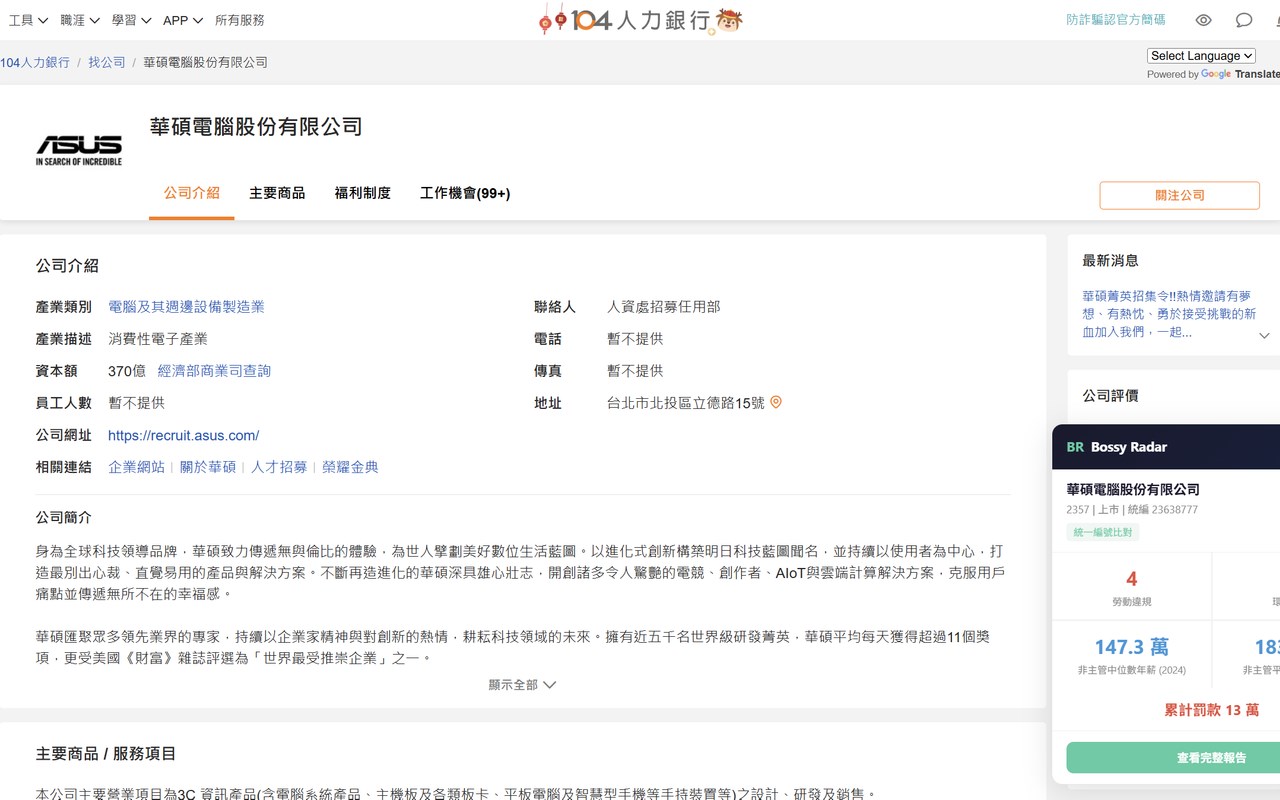Open 電腦及其週邊設備製造業 industry link
The width and height of the screenshot is (1280, 800).
coord(186,307)
